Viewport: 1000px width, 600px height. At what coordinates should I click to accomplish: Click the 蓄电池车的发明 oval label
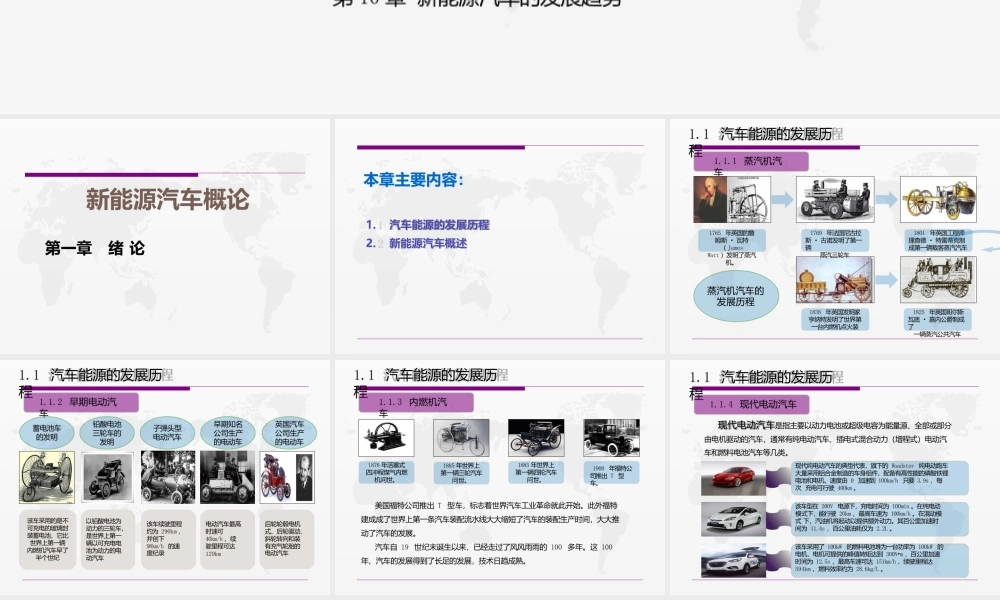pyautogui.click(x=47, y=432)
